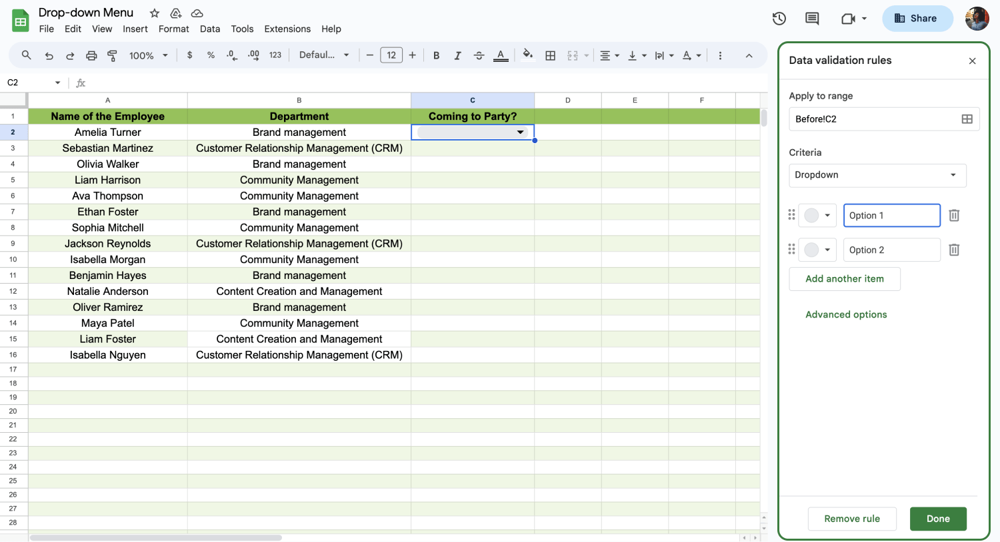
Task: Open the File menu
Action: point(46,29)
